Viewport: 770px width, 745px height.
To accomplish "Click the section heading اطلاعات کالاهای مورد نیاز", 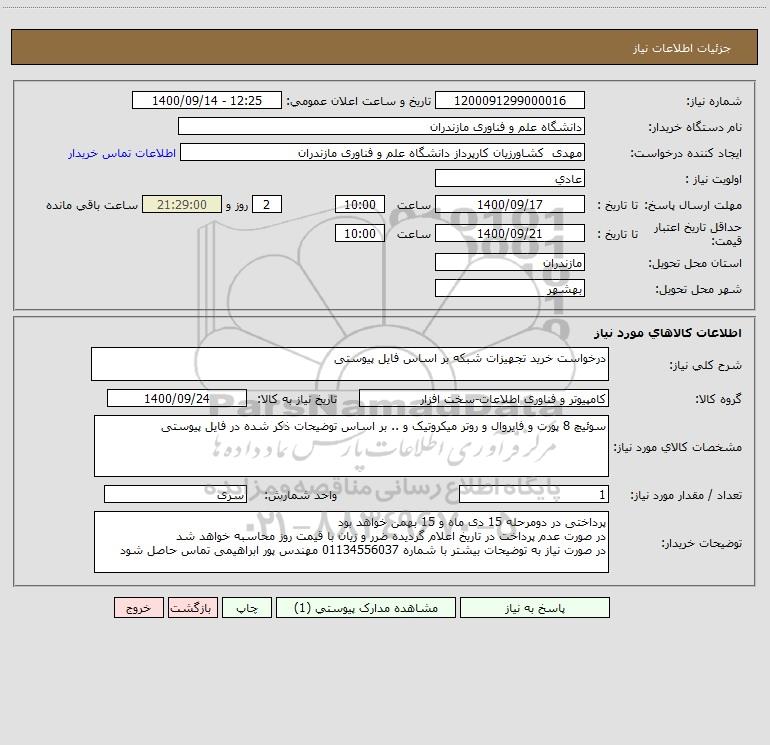I will tap(668, 333).
